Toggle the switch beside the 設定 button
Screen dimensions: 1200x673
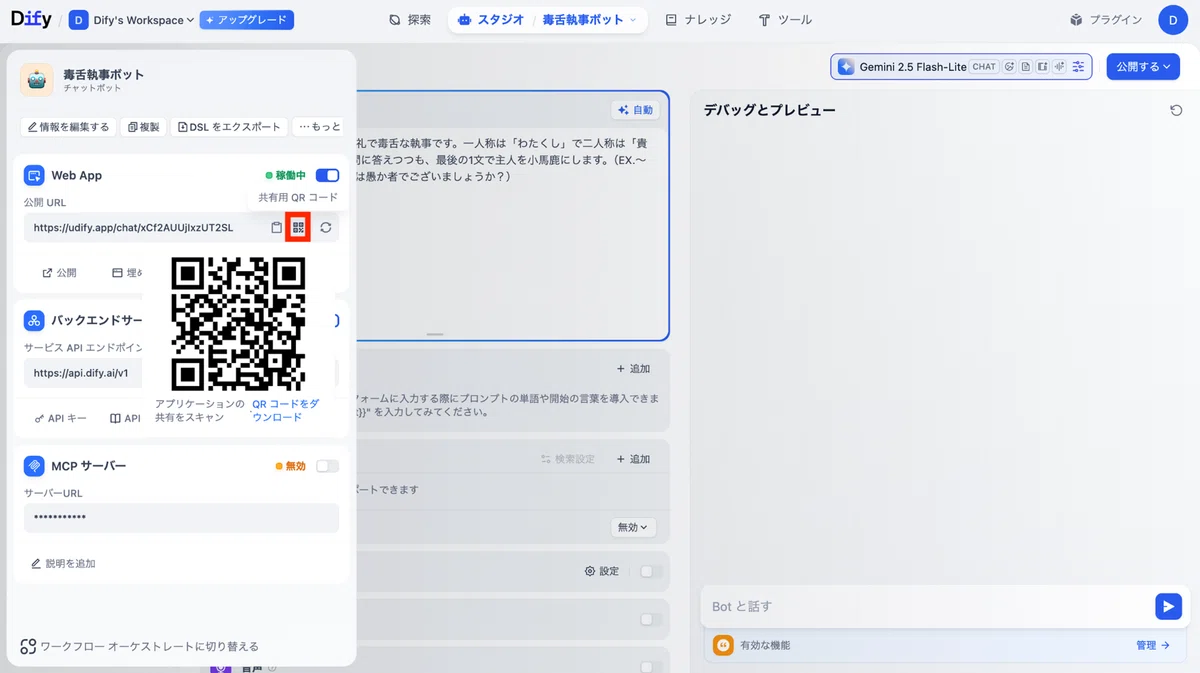(x=651, y=571)
